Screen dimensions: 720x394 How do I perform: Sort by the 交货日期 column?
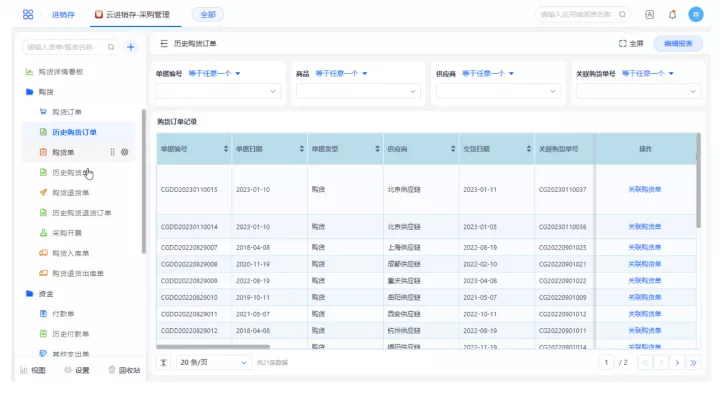(529, 149)
